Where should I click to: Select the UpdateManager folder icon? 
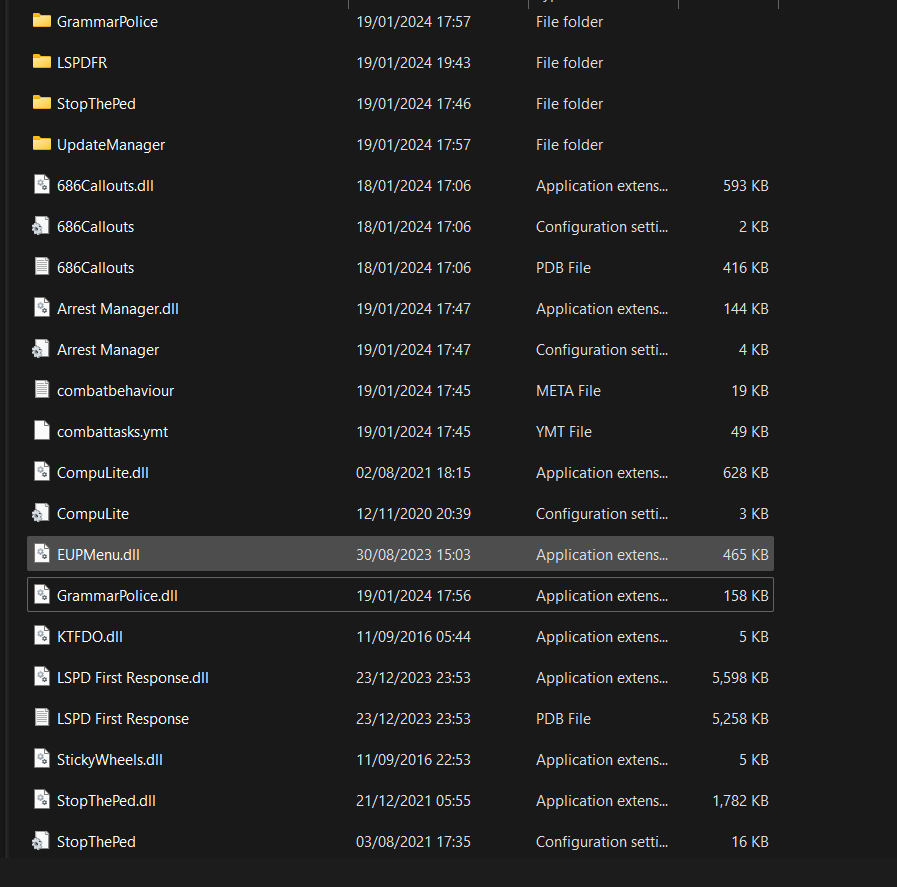(x=41, y=144)
